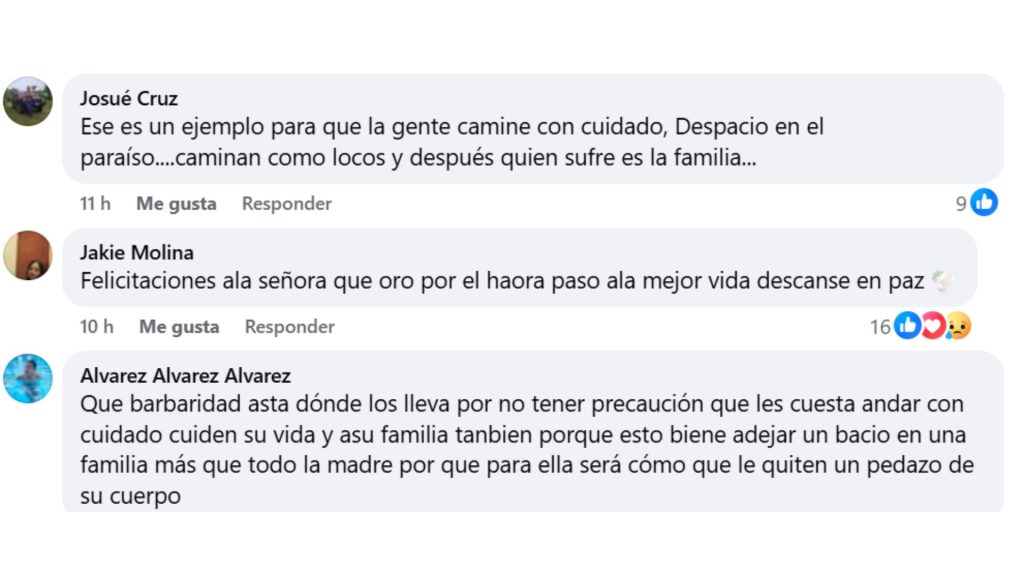The image size is (1024, 576).
Task: Click the dove emoji in Jakie Molina's comment
Action: 941,281
